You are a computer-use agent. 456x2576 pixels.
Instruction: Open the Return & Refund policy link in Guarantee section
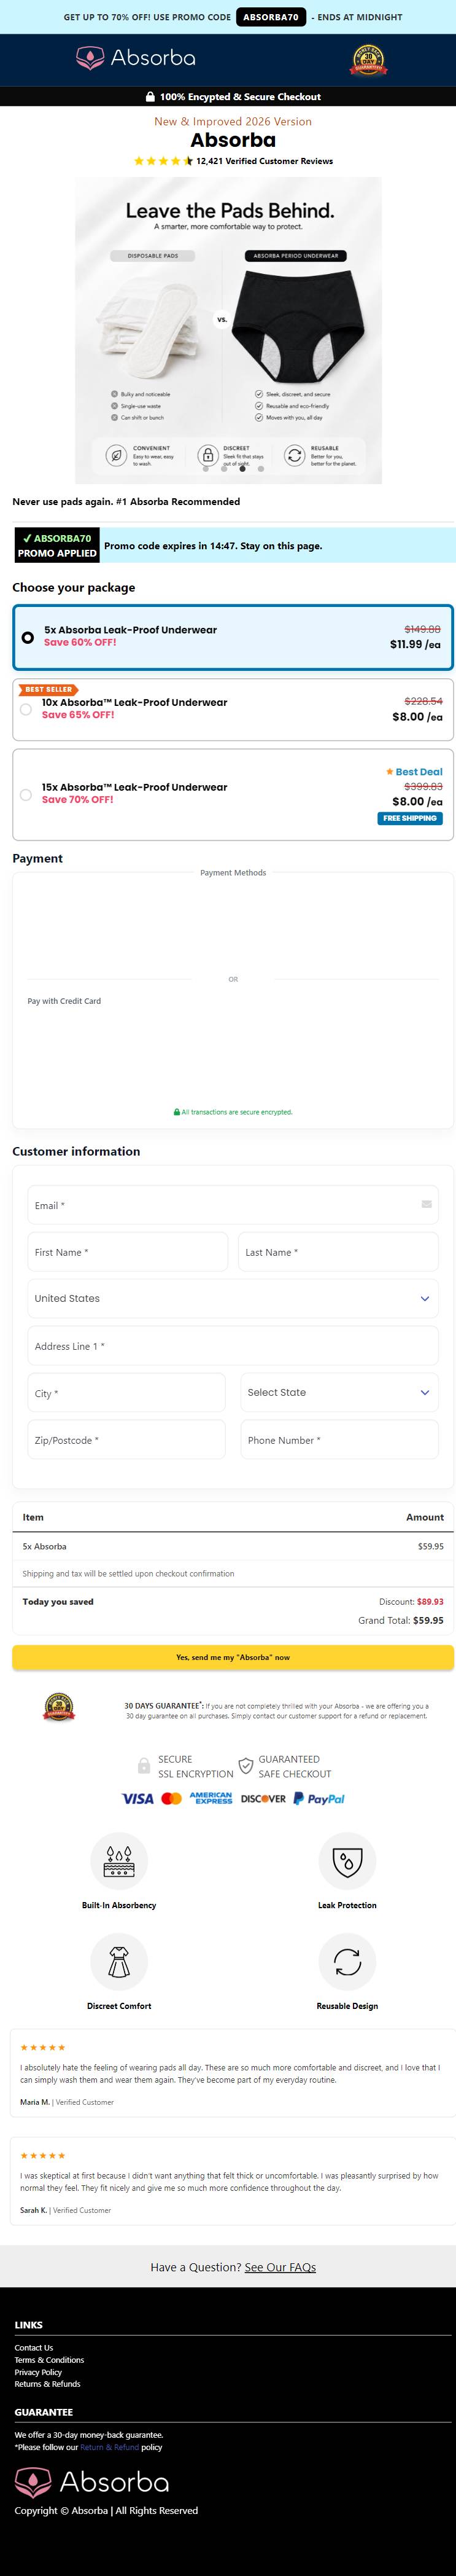pos(109,2447)
